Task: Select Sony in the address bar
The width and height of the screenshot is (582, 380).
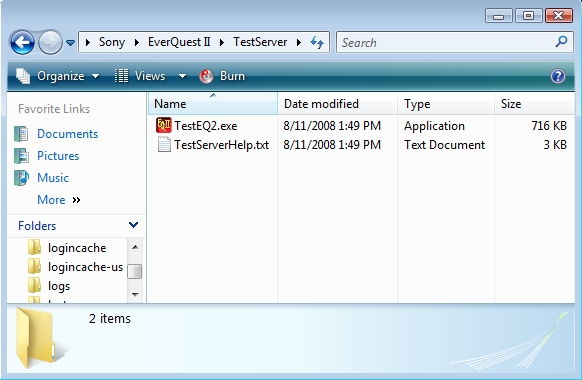Action: (x=111, y=42)
